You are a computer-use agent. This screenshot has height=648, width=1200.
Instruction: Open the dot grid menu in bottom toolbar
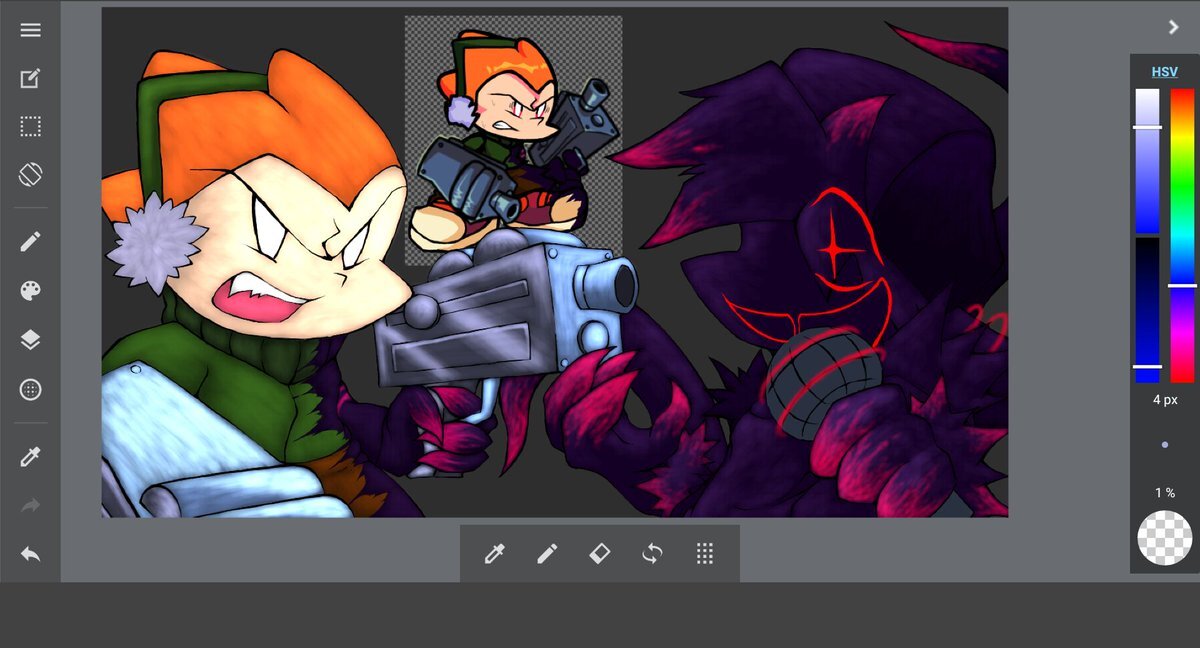pyautogui.click(x=704, y=553)
